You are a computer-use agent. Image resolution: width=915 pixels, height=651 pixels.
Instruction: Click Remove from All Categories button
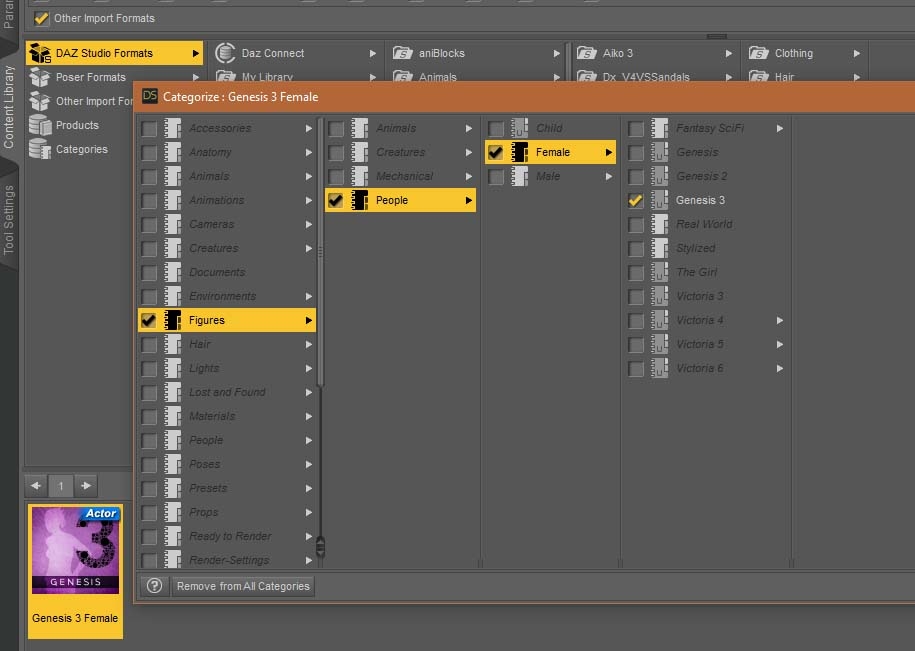click(x=243, y=586)
